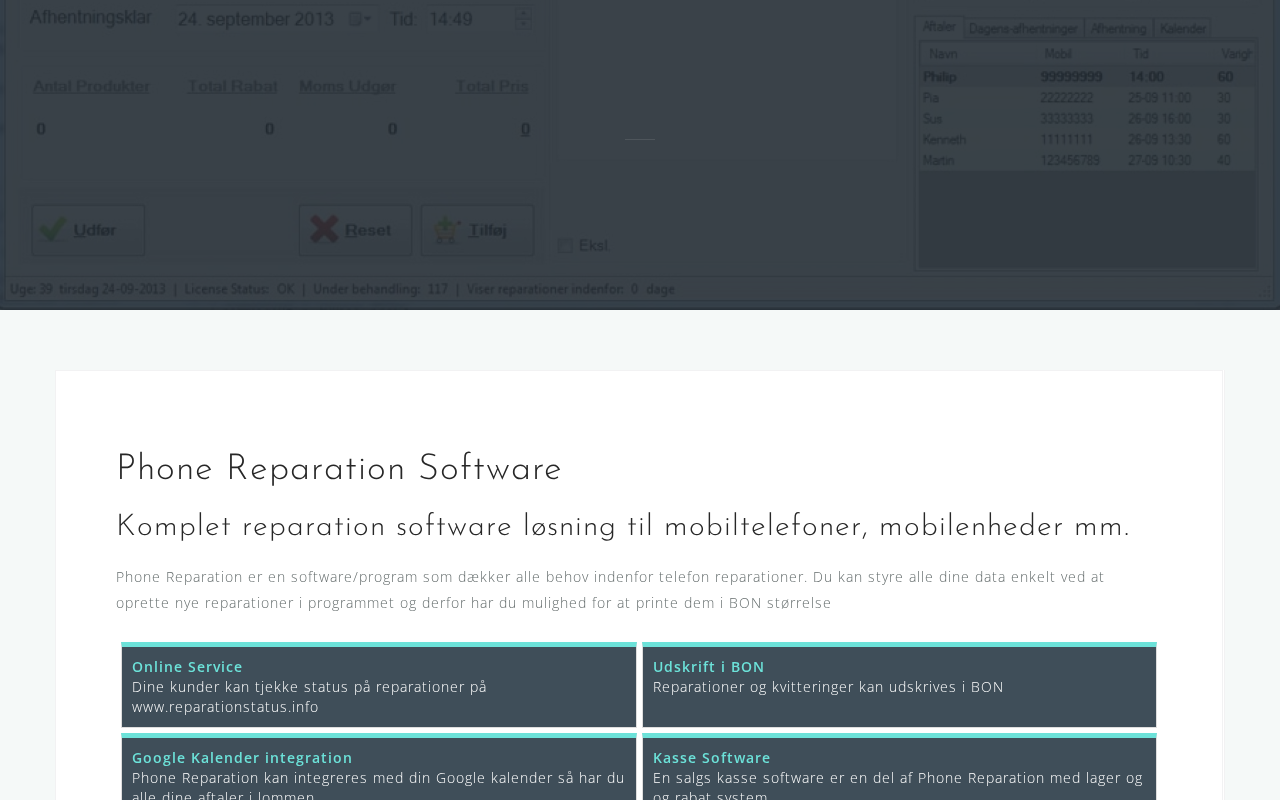This screenshot has height=800, width=1280.
Task: Click the Under behandling: 117 status entry
Action: coord(380,289)
